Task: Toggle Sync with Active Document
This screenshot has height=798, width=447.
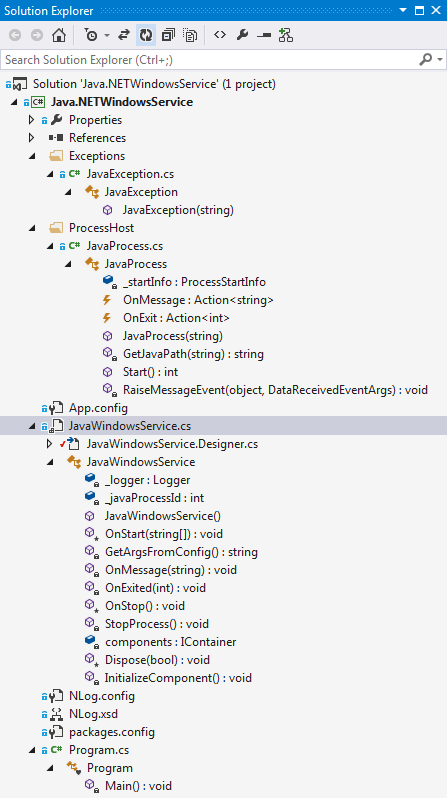Action: (x=124, y=35)
